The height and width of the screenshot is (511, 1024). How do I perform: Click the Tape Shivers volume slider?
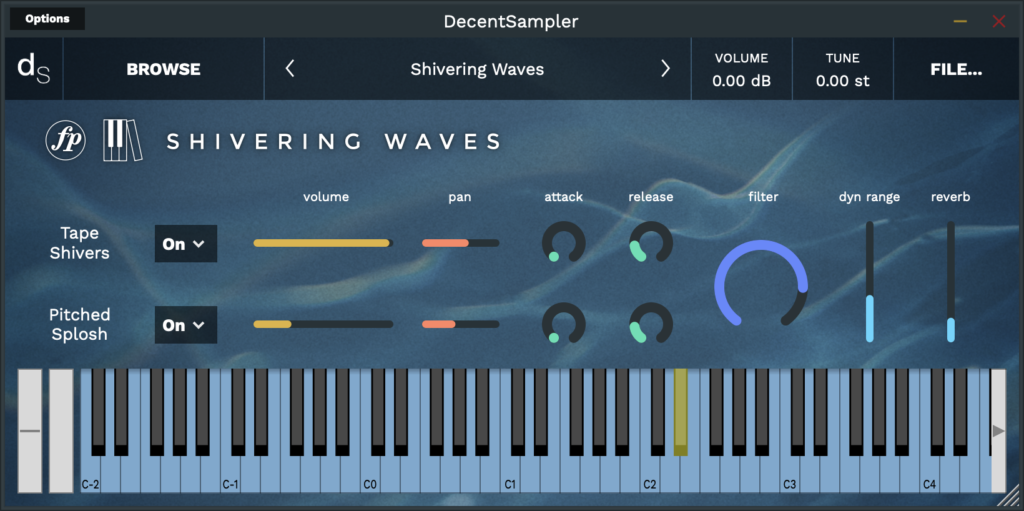pos(323,243)
